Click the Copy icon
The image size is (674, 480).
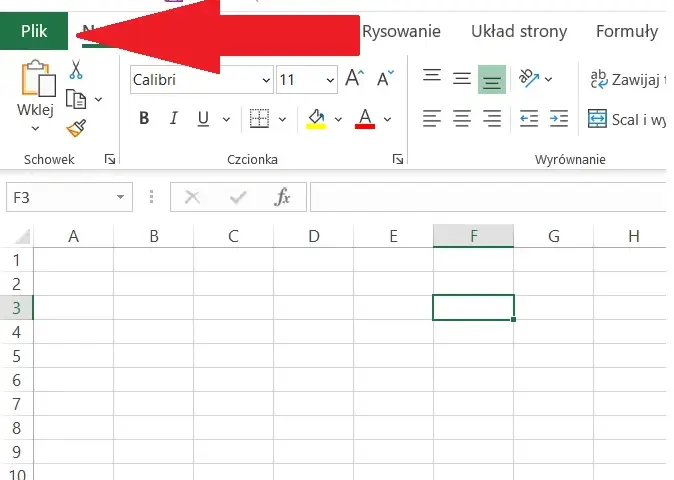point(76,99)
